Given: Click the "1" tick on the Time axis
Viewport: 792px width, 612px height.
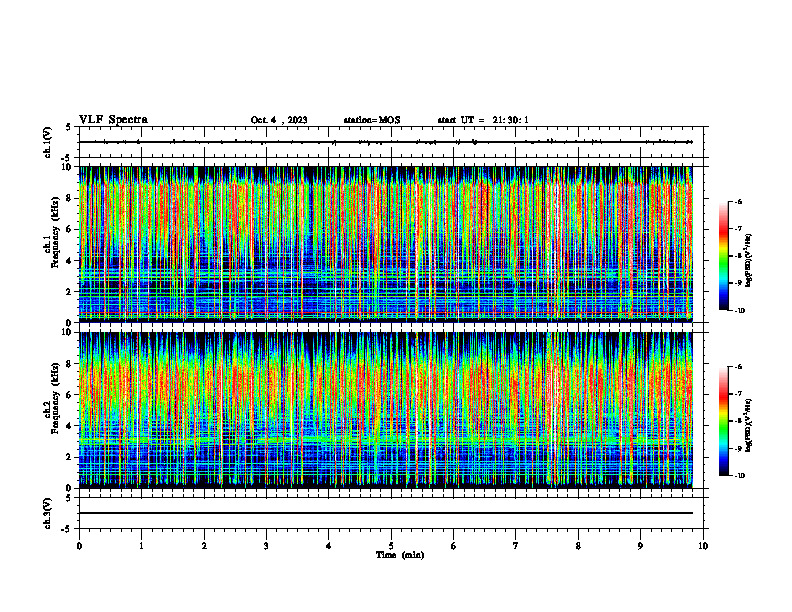Looking at the screenshot, I should coord(141,546).
